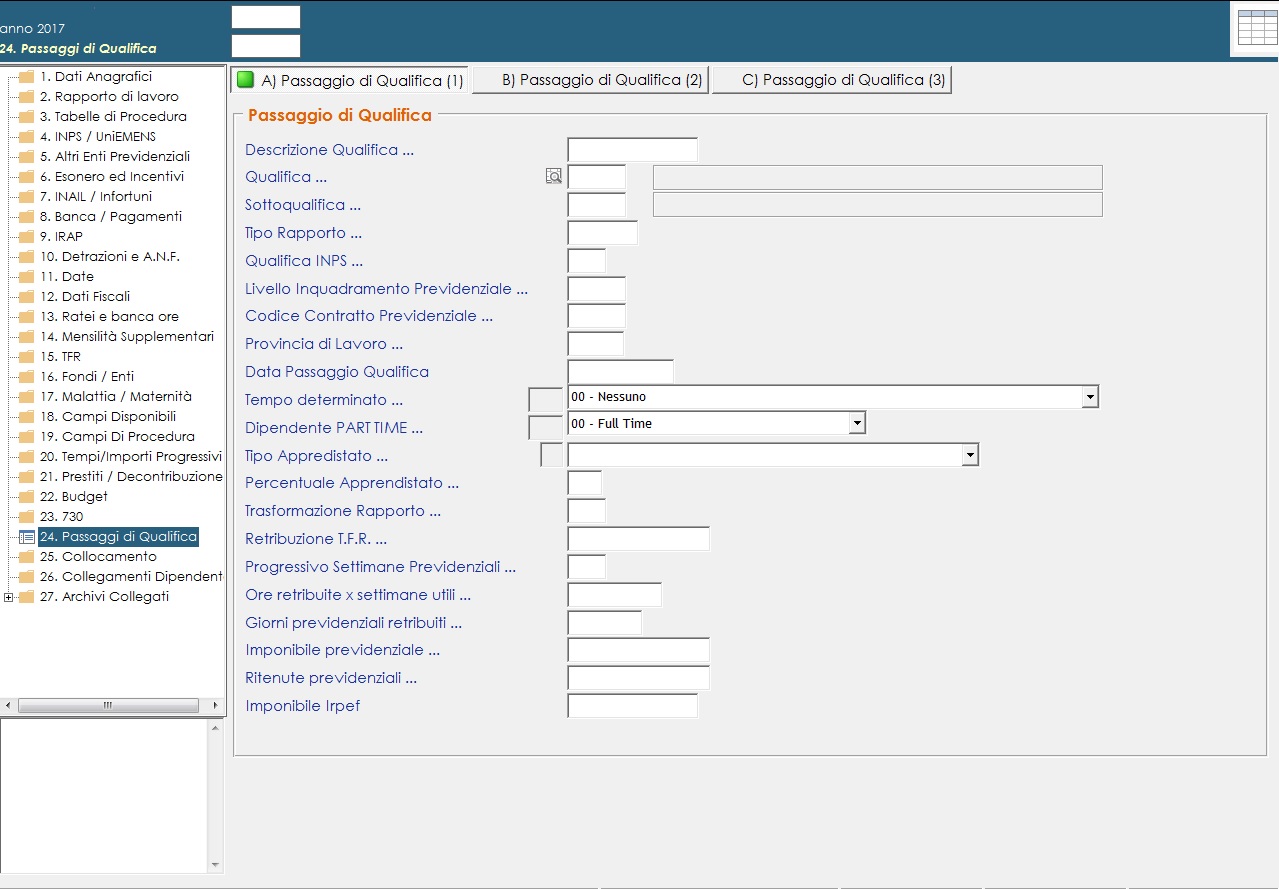Open the Dipendente PART TIME dropdown
Viewport: 1279px width, 889px height.
(x=856, y=424)
